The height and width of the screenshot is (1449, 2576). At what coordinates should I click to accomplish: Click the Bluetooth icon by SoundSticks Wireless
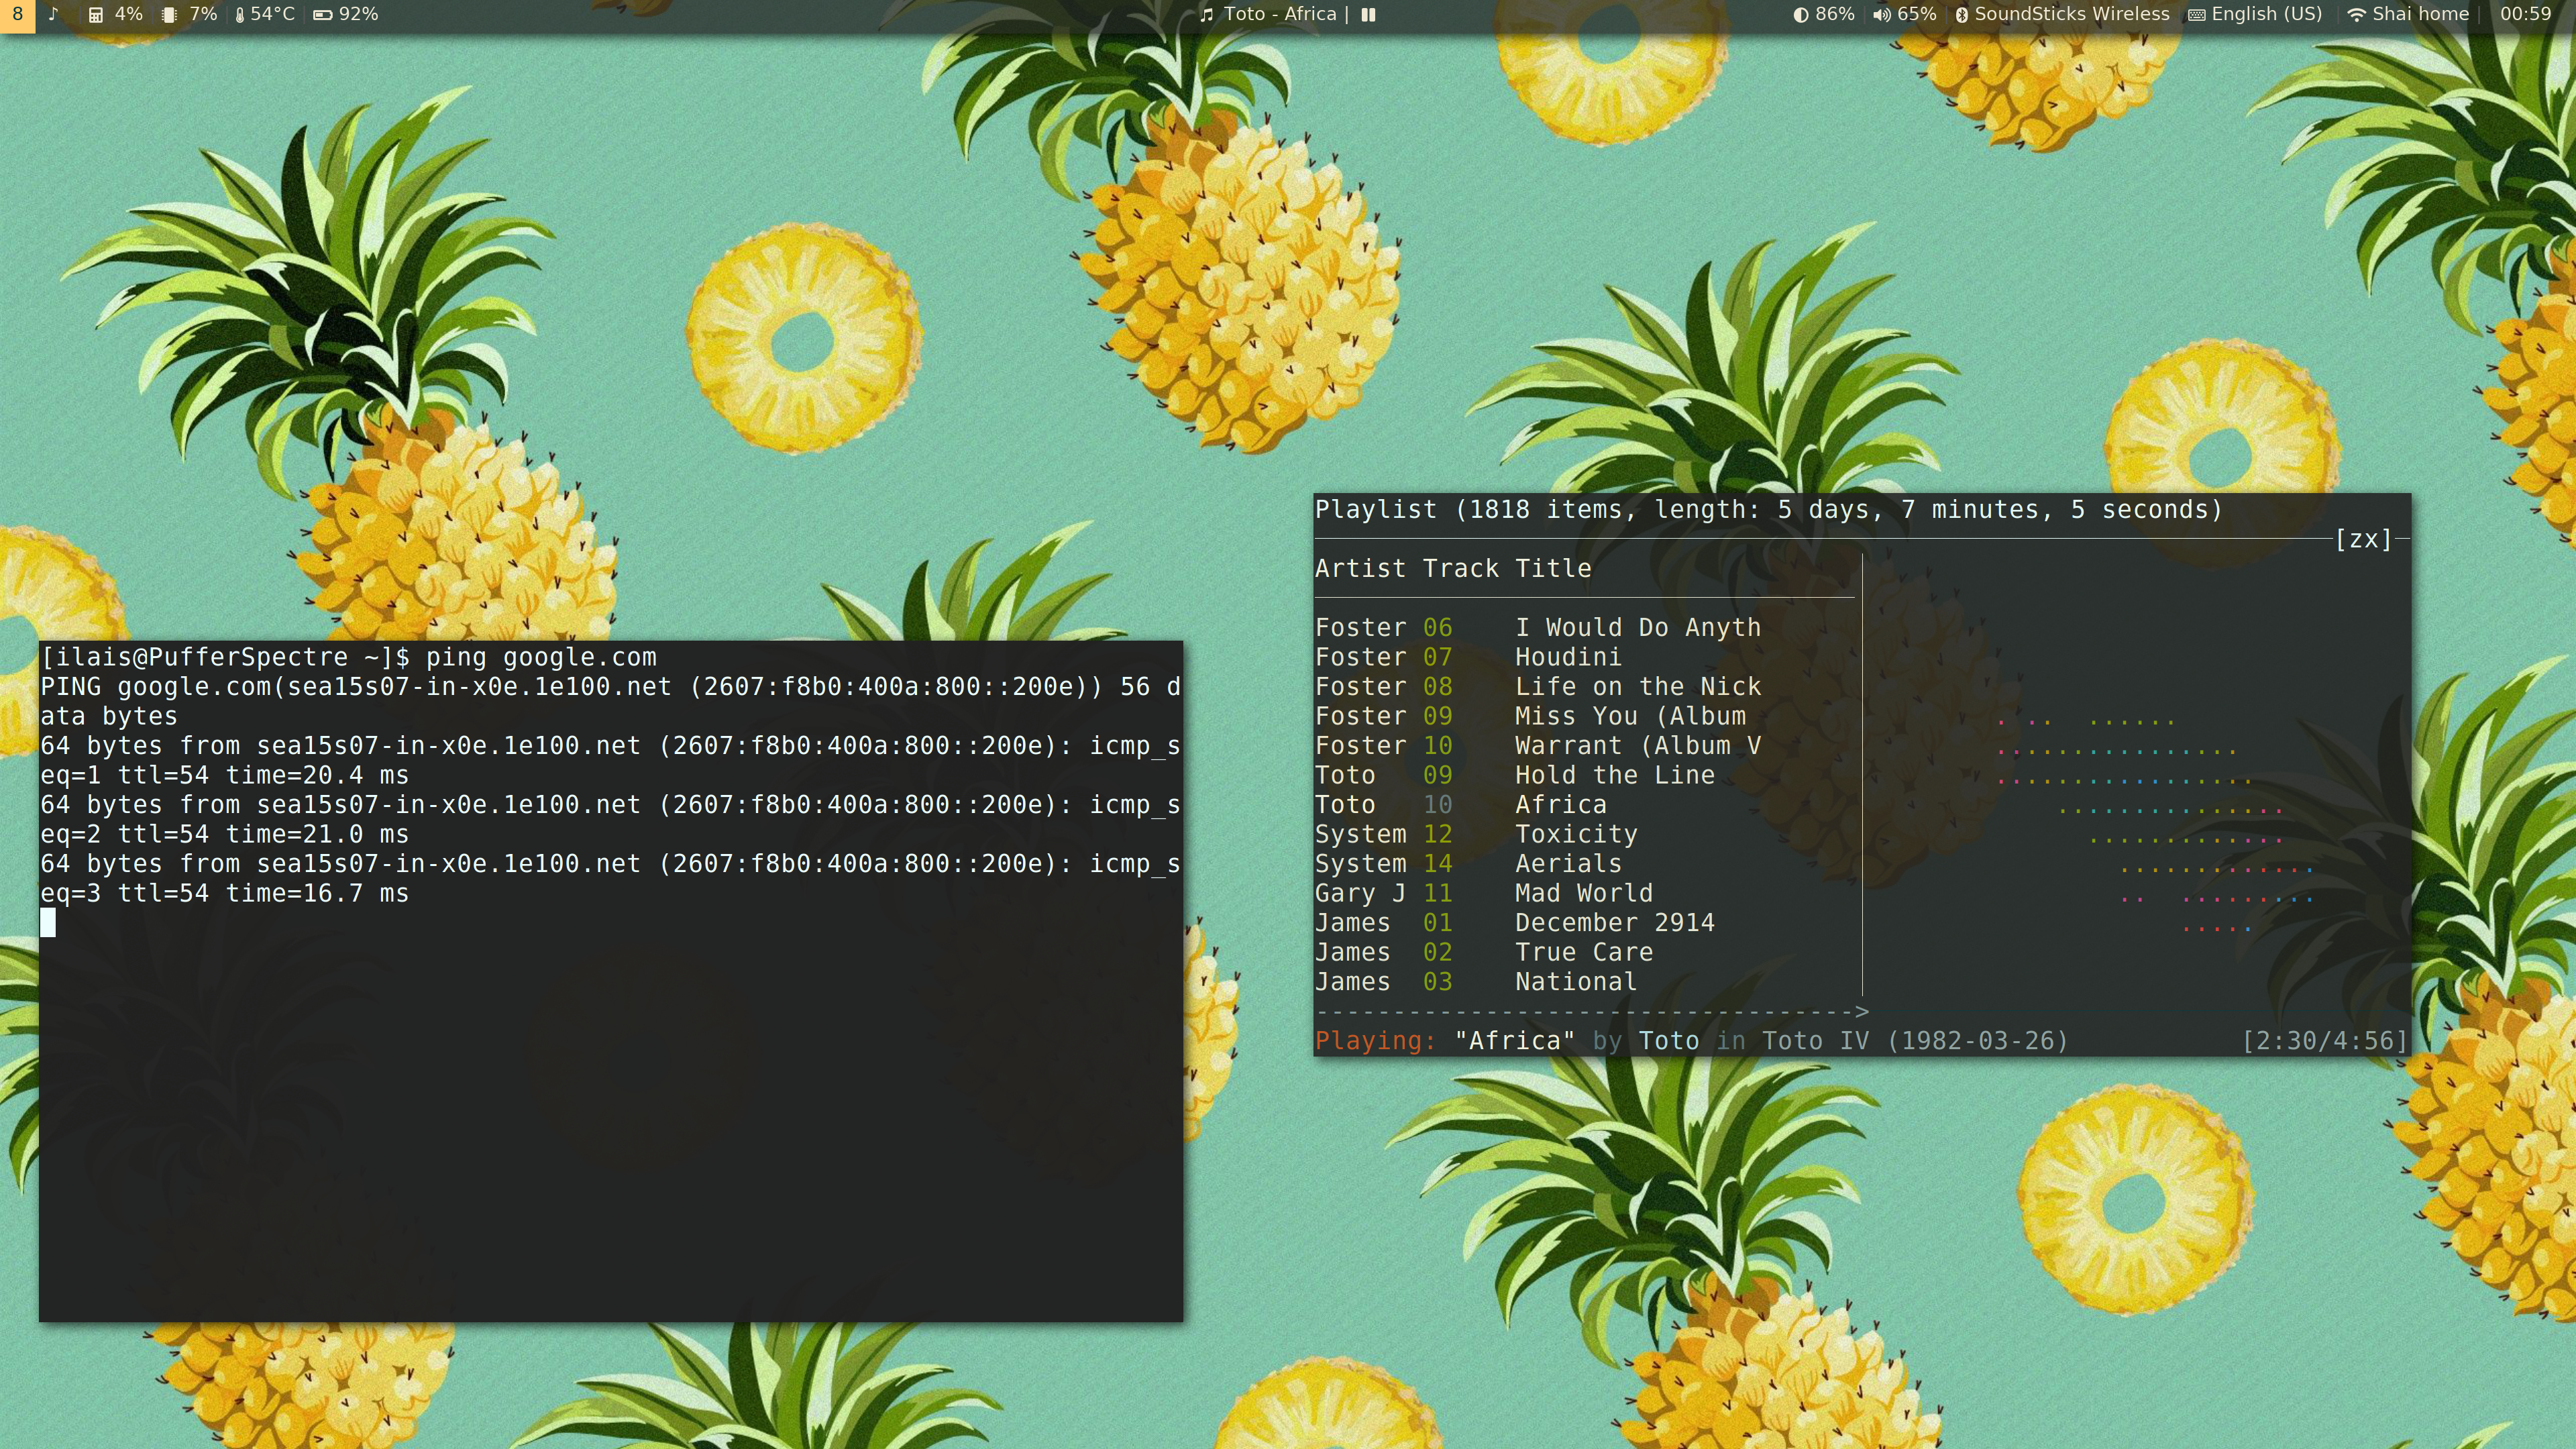point(1962,15)
